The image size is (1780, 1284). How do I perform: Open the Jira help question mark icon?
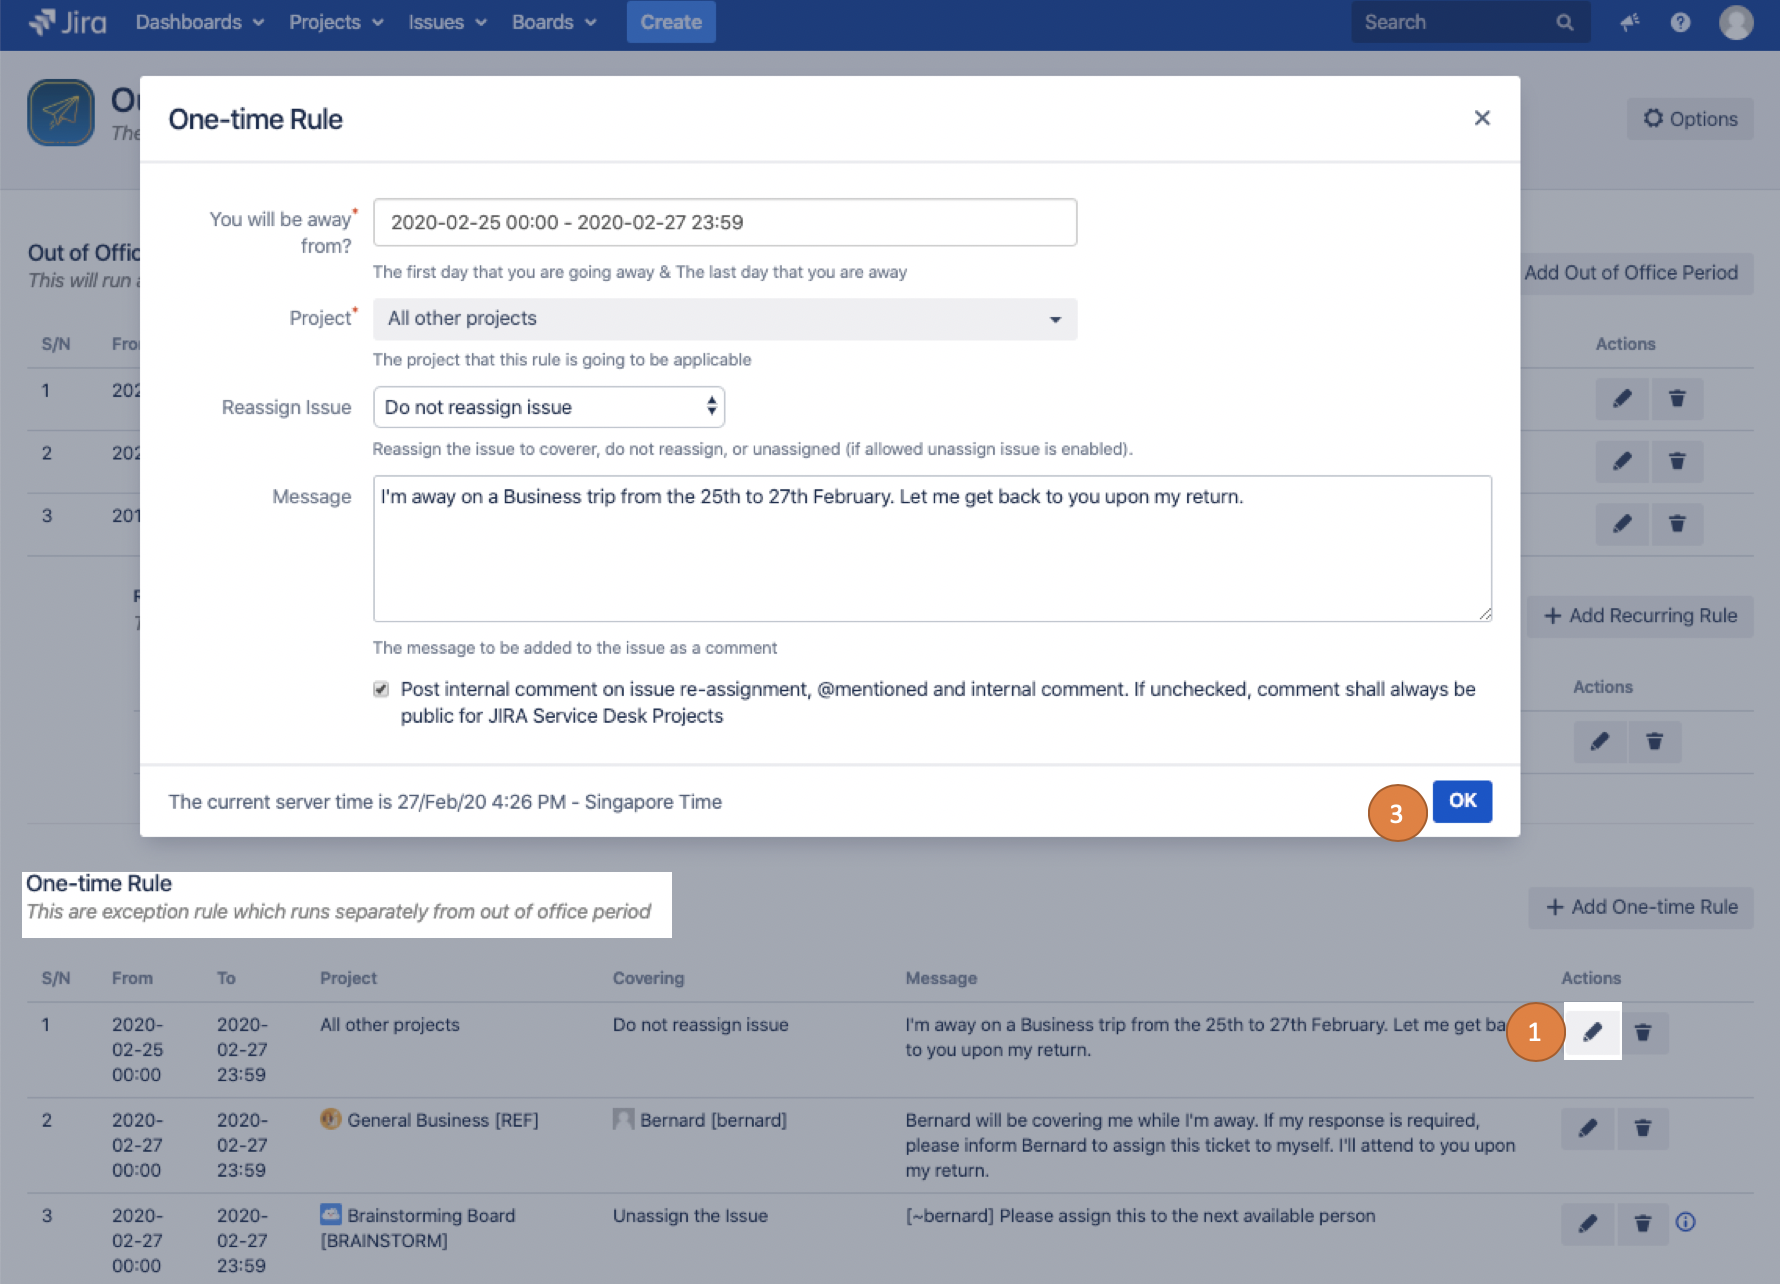1680,22
